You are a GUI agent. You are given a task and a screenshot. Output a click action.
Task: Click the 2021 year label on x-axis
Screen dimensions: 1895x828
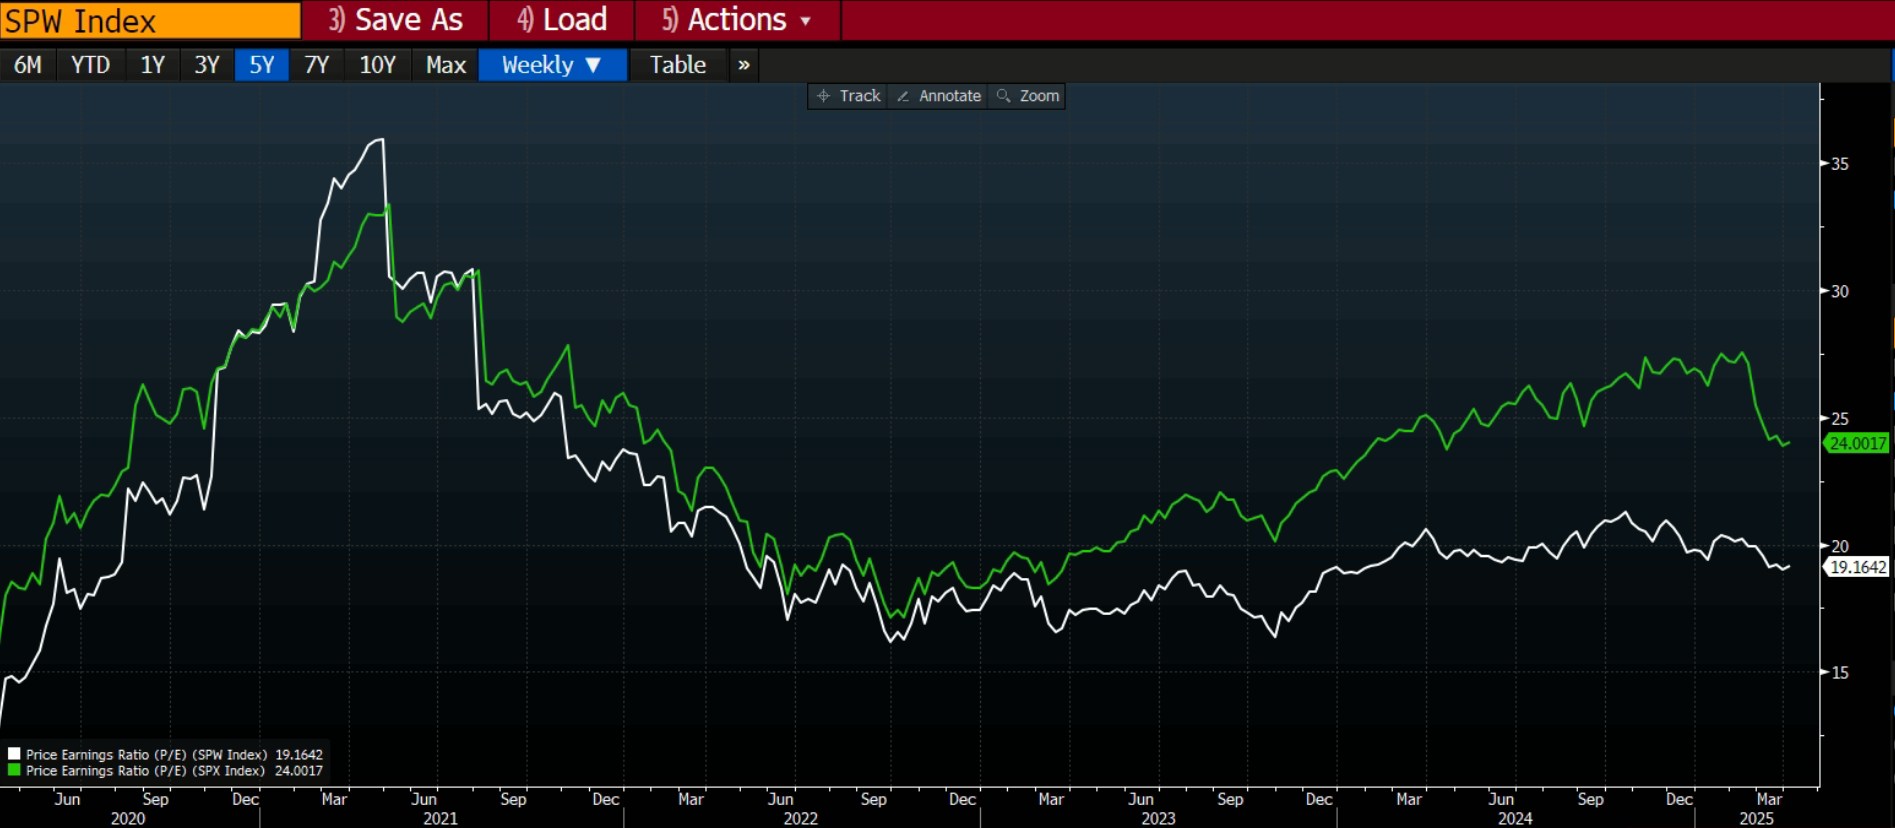point(440,818)
